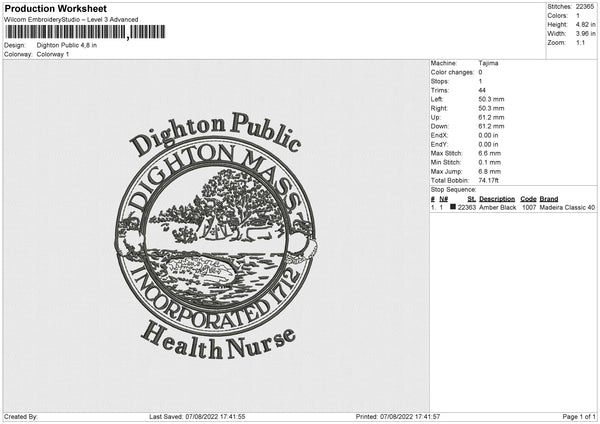This screenshot has width=600, height=424.
Task: Click design name 'Dighton Public 4,8 in'
Action: coord(67,45)
